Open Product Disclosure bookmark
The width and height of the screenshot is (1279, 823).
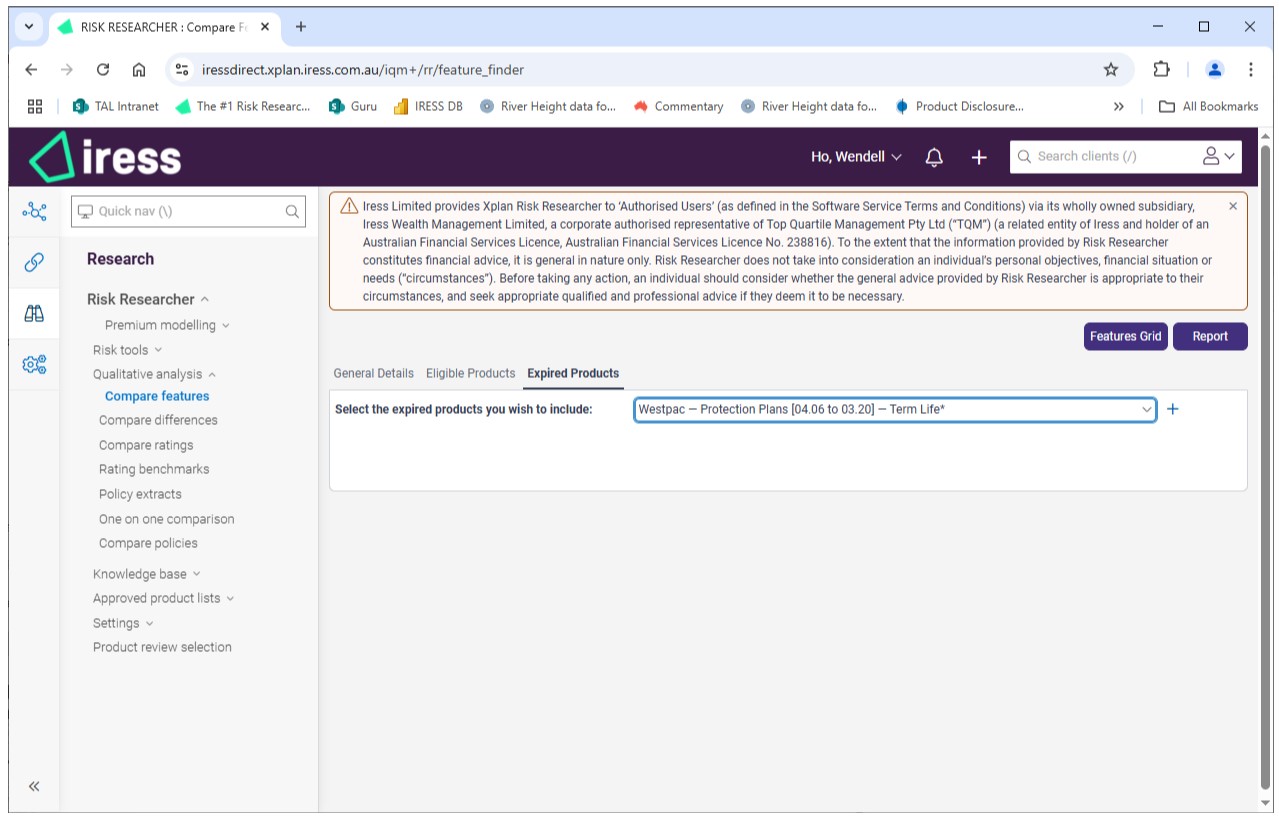(959, 106)
